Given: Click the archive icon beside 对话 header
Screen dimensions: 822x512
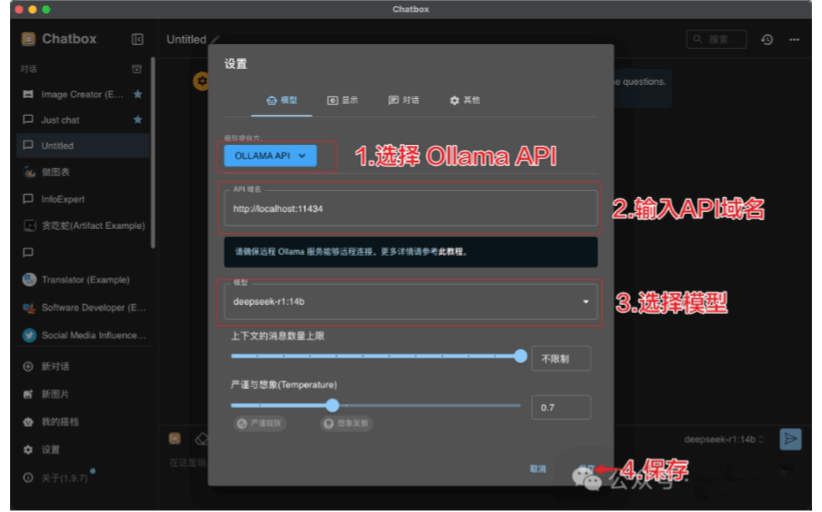Looking at the screenshot, I should coord(137,69).
